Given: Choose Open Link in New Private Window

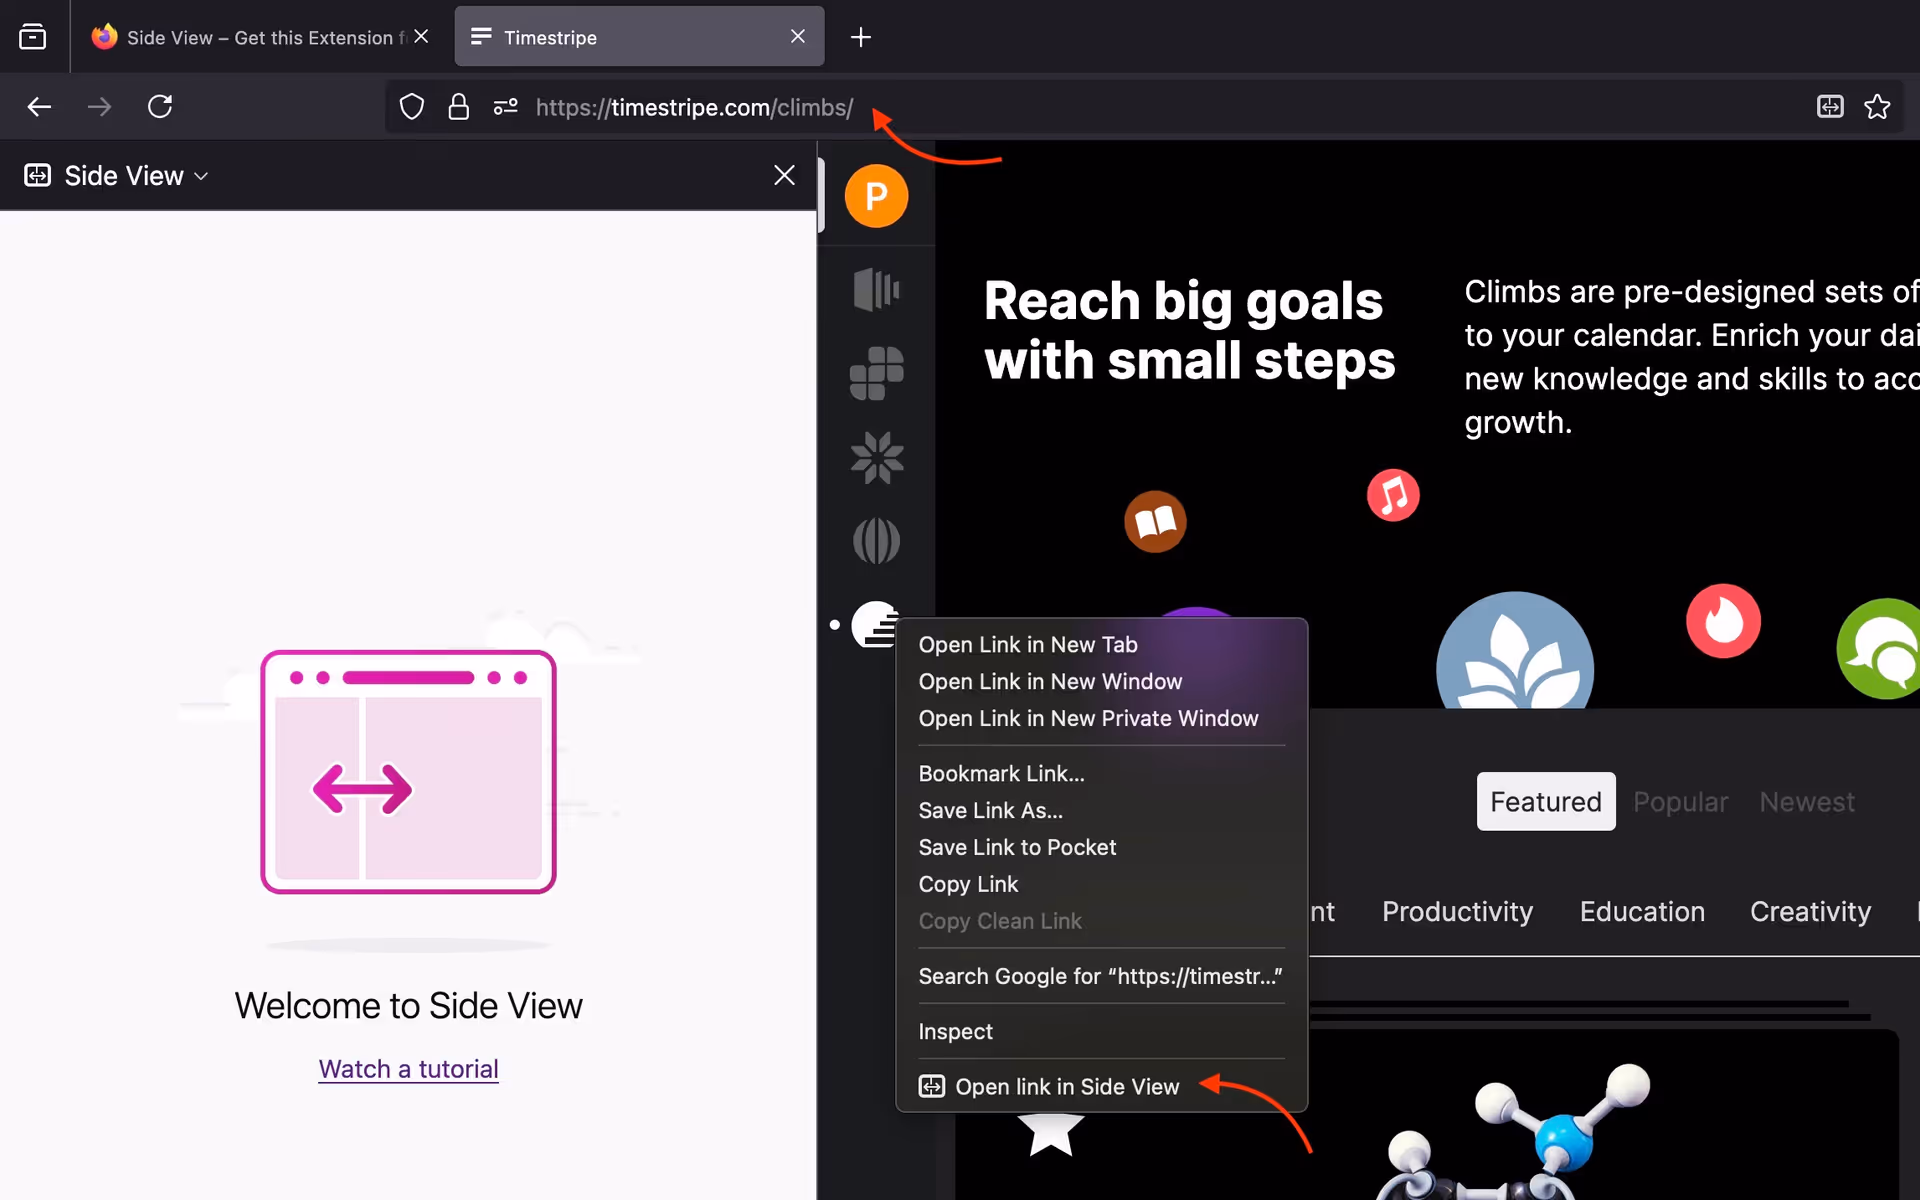Looking at the screenshot, I should (x=1101, y=719).
